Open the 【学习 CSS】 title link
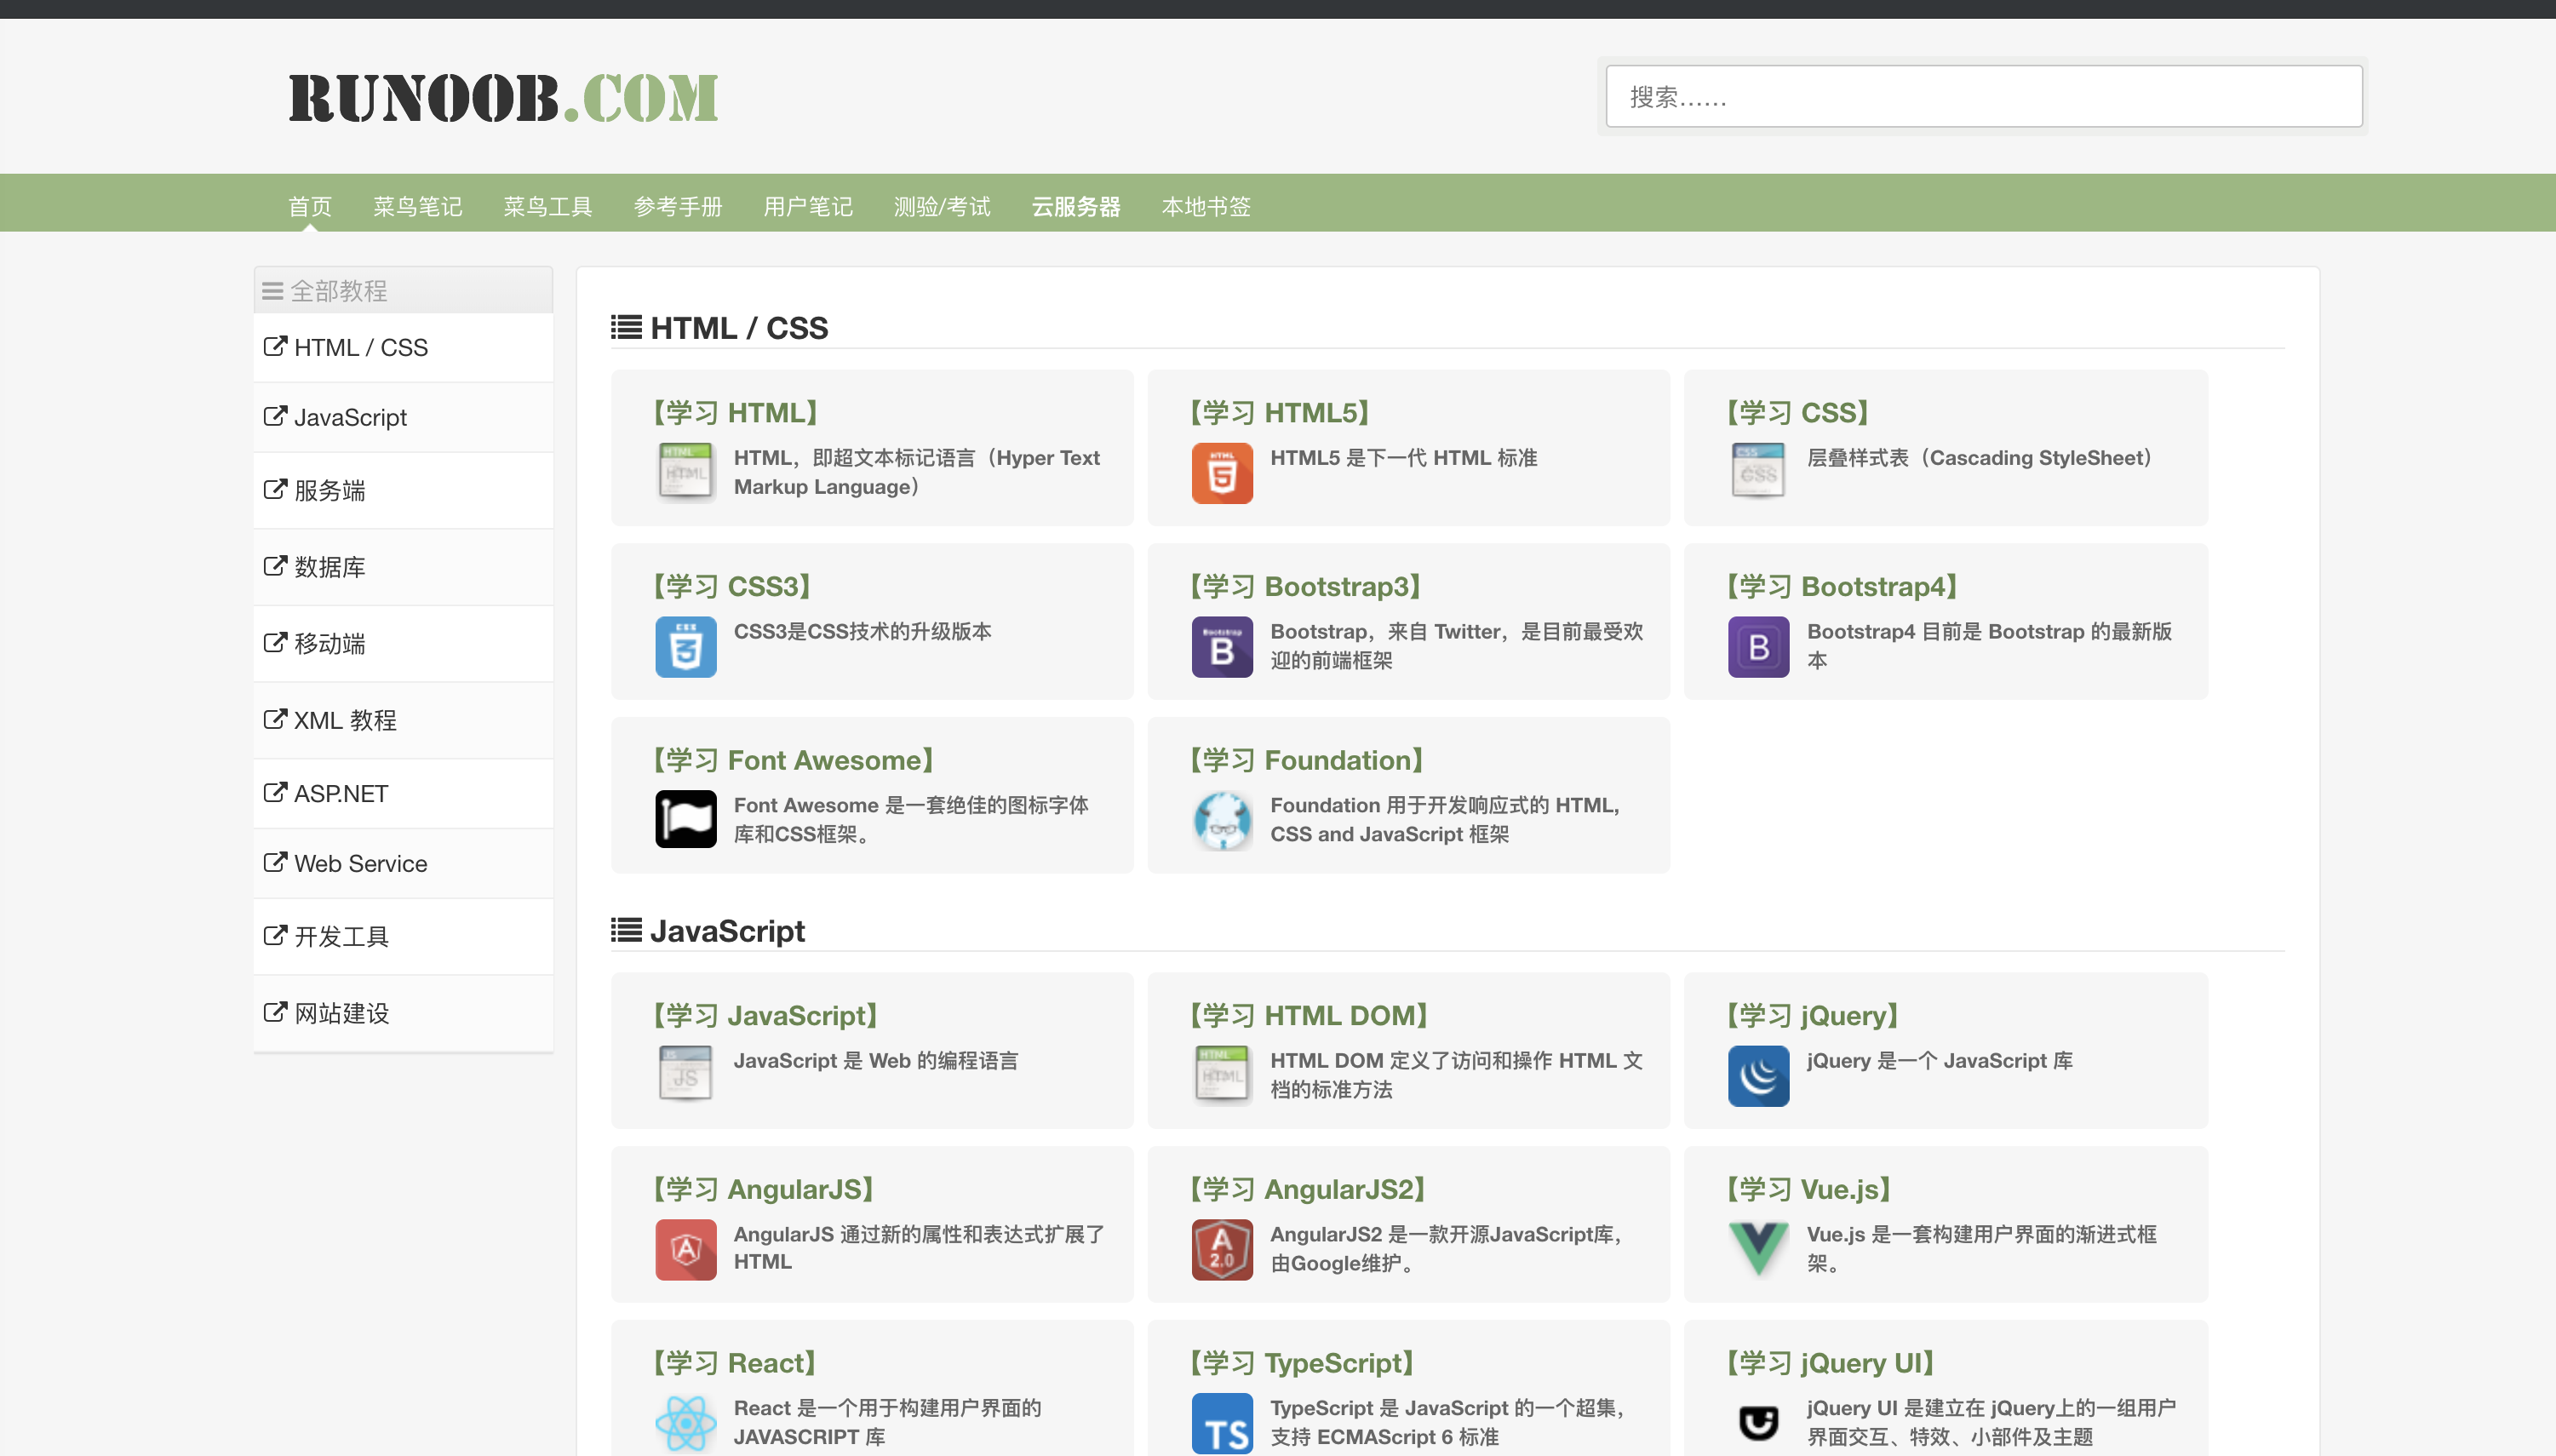The height and width of the screenshot is (1456, 2556). 1797,412
